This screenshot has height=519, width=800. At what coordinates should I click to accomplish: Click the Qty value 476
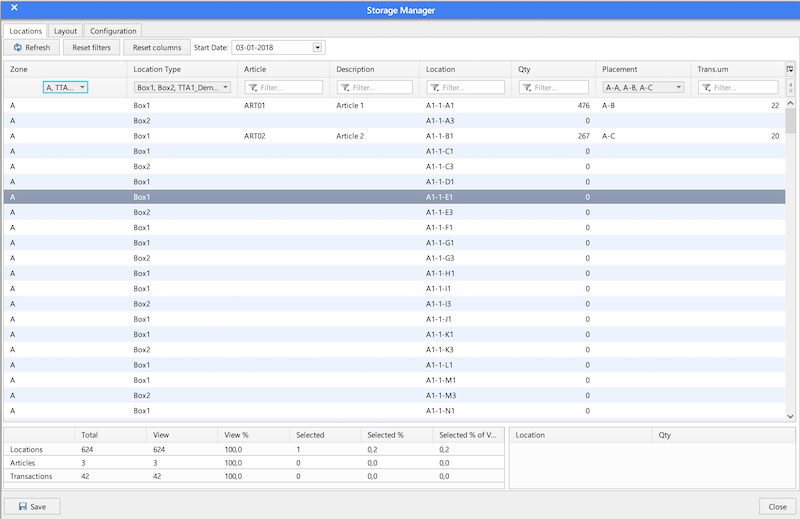click(584, 106)
